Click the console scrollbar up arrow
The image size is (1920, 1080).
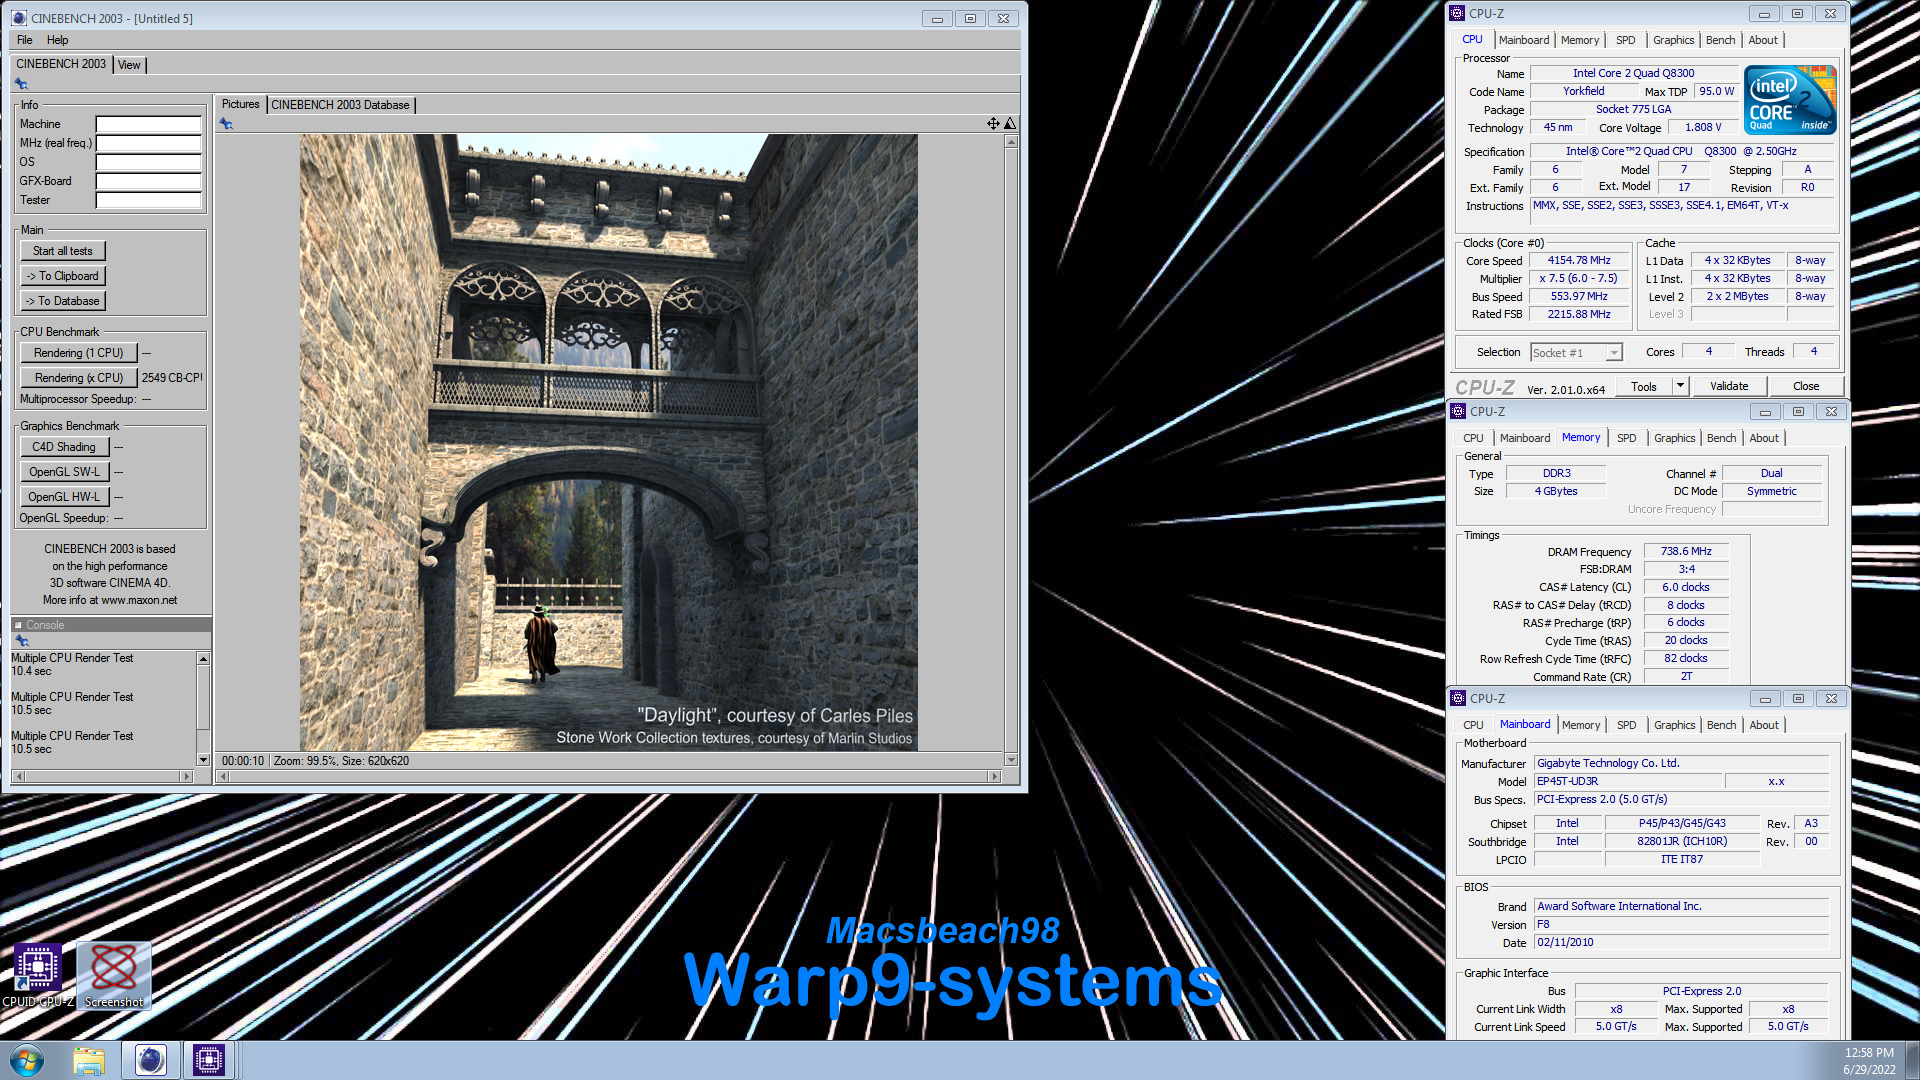tap(203, 659)
